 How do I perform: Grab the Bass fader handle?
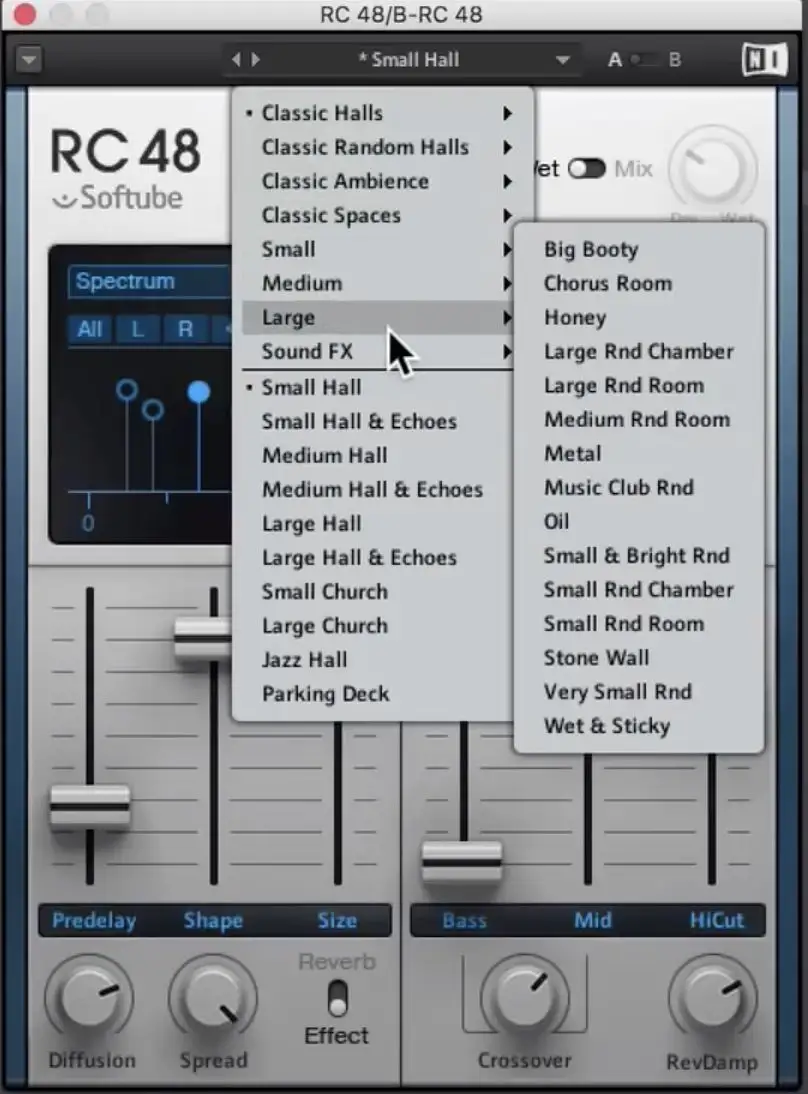pos(462,862)
